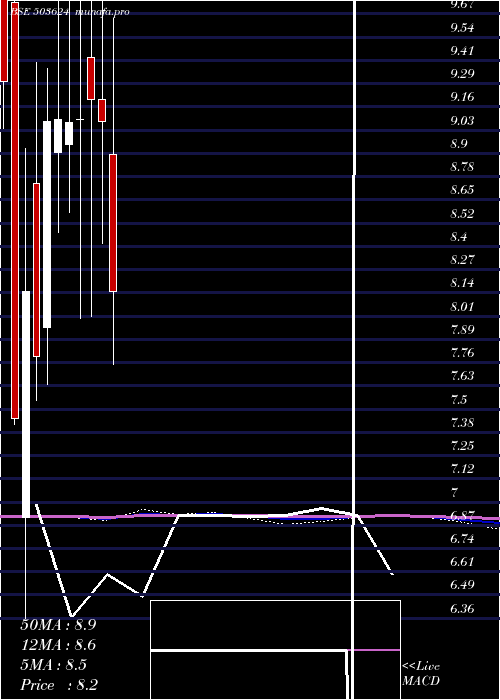Select the 5MA : 8.5 readout
Image resolution: width=500 pixels, height=700 pixels.
click(x=54, y=665)
